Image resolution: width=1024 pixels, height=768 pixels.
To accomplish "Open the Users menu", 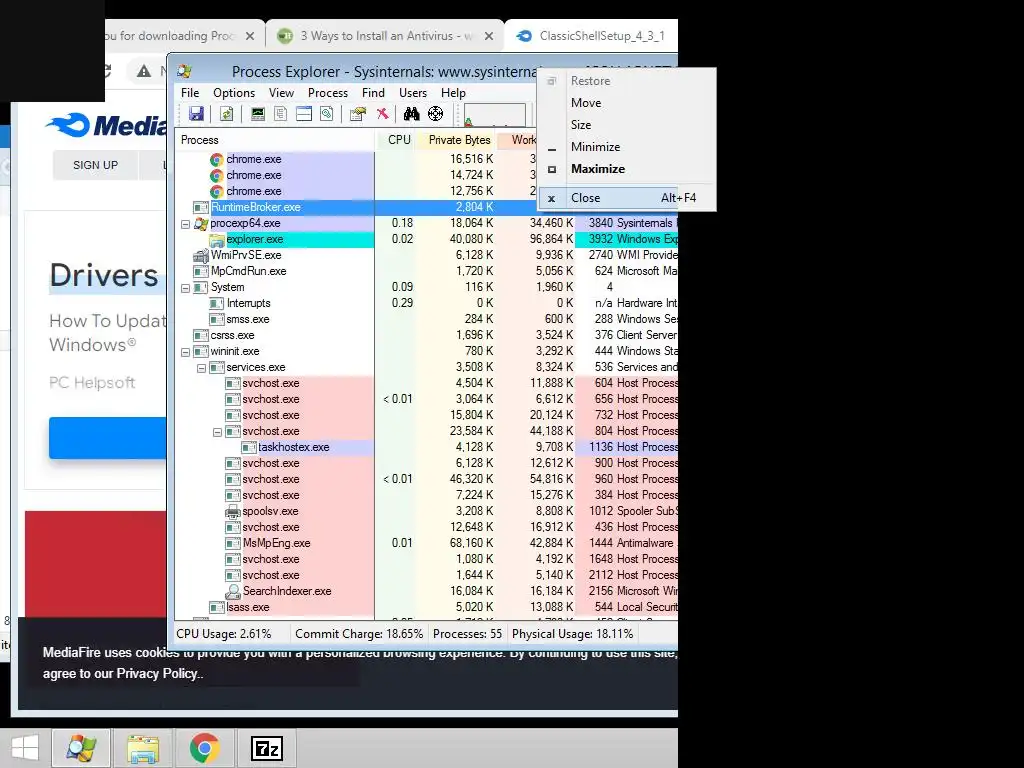I will tap(413, 93).
